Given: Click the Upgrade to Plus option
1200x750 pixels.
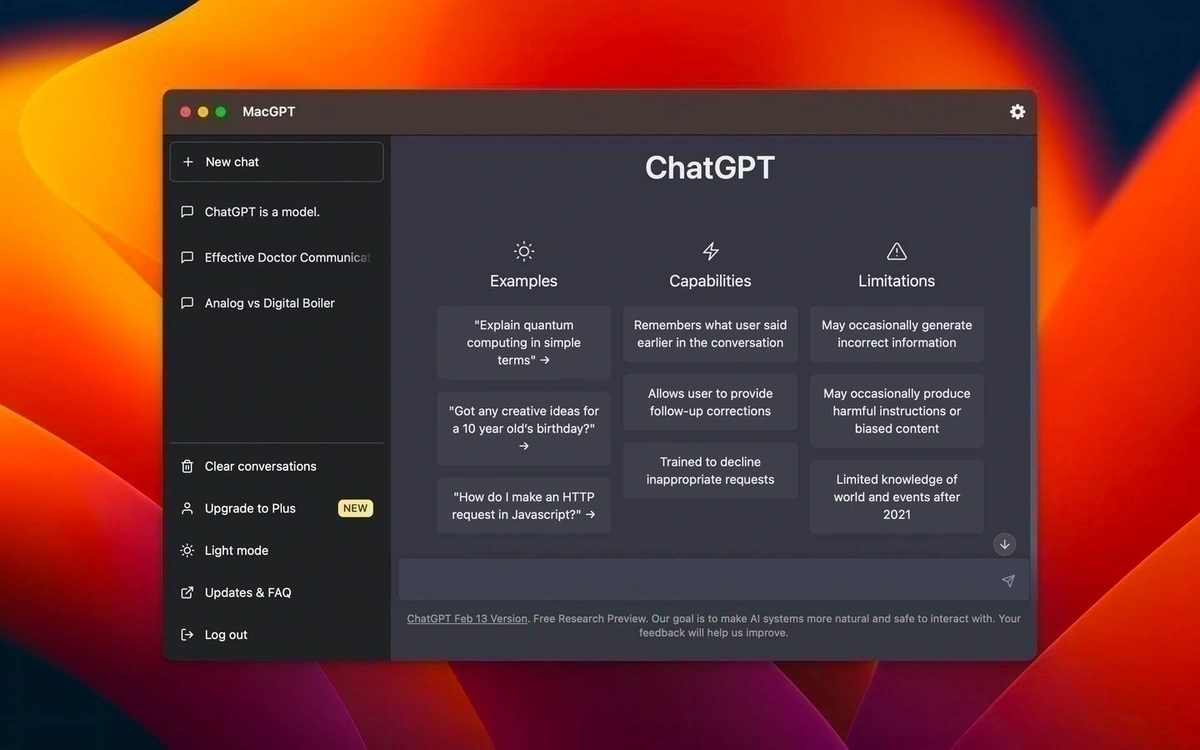Looking at the screenshot, I should pos(250,509).
